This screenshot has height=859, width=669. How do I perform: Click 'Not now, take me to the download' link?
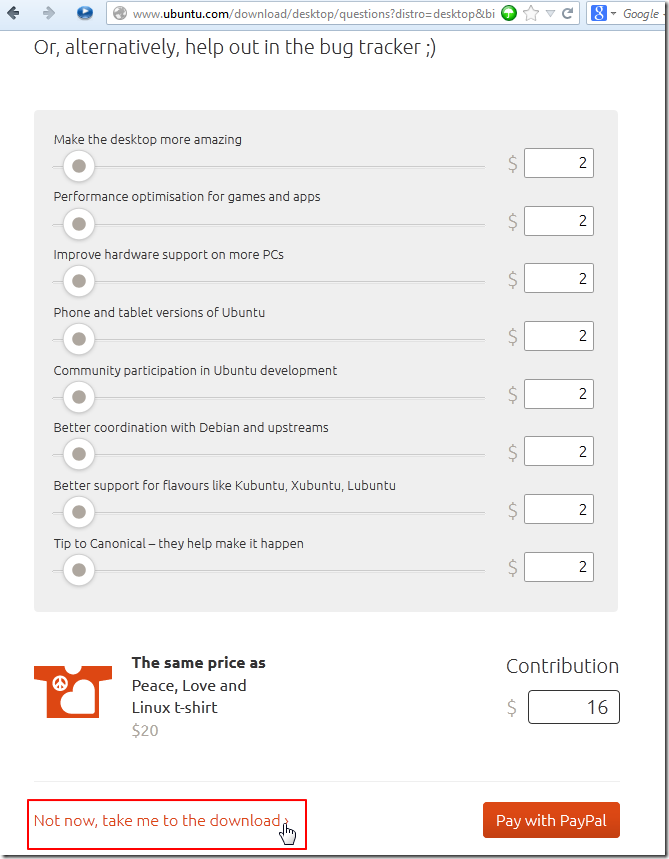pyautogui.click(x=160, y=821)
